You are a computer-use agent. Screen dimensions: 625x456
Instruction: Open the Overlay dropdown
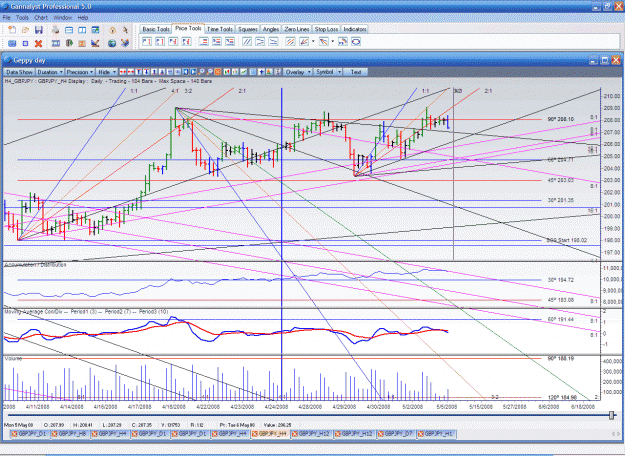tap(298, 72)
